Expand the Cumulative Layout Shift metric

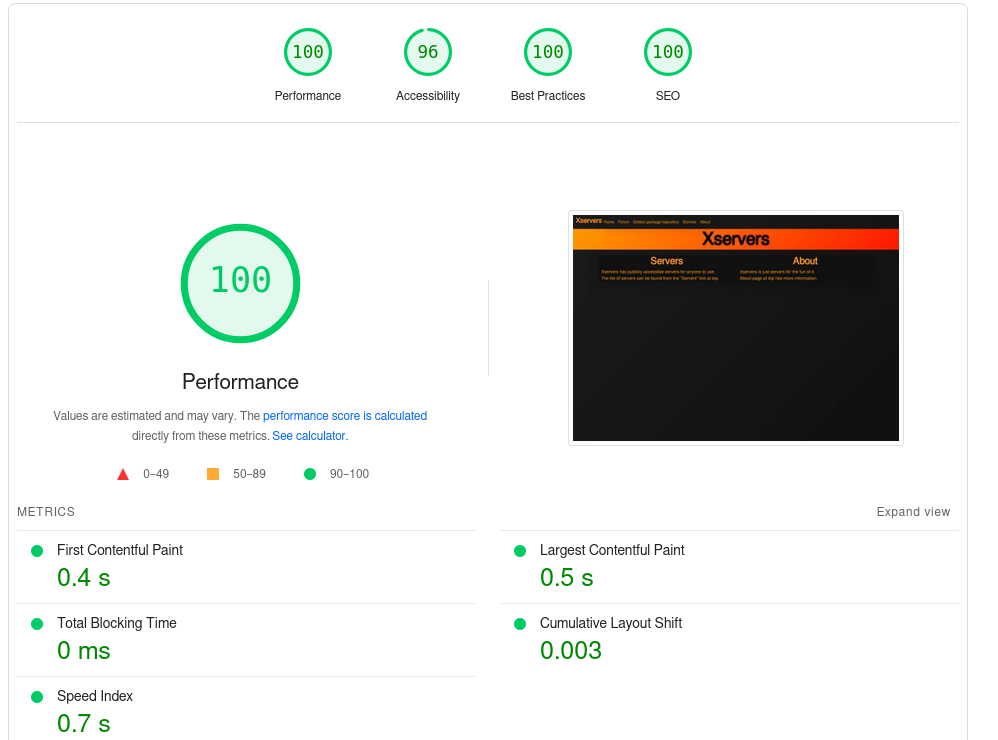pyautogui.click(x=610, y=623)
